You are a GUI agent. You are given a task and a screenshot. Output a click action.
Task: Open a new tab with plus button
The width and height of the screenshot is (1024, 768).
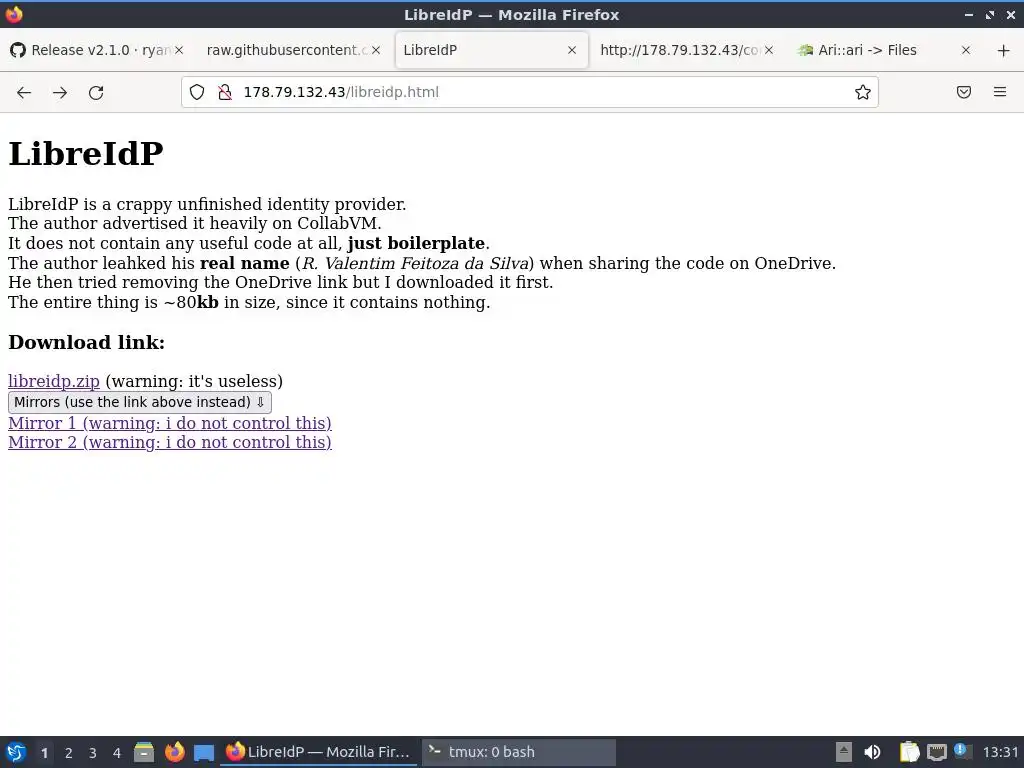(x=1004, y=50)
